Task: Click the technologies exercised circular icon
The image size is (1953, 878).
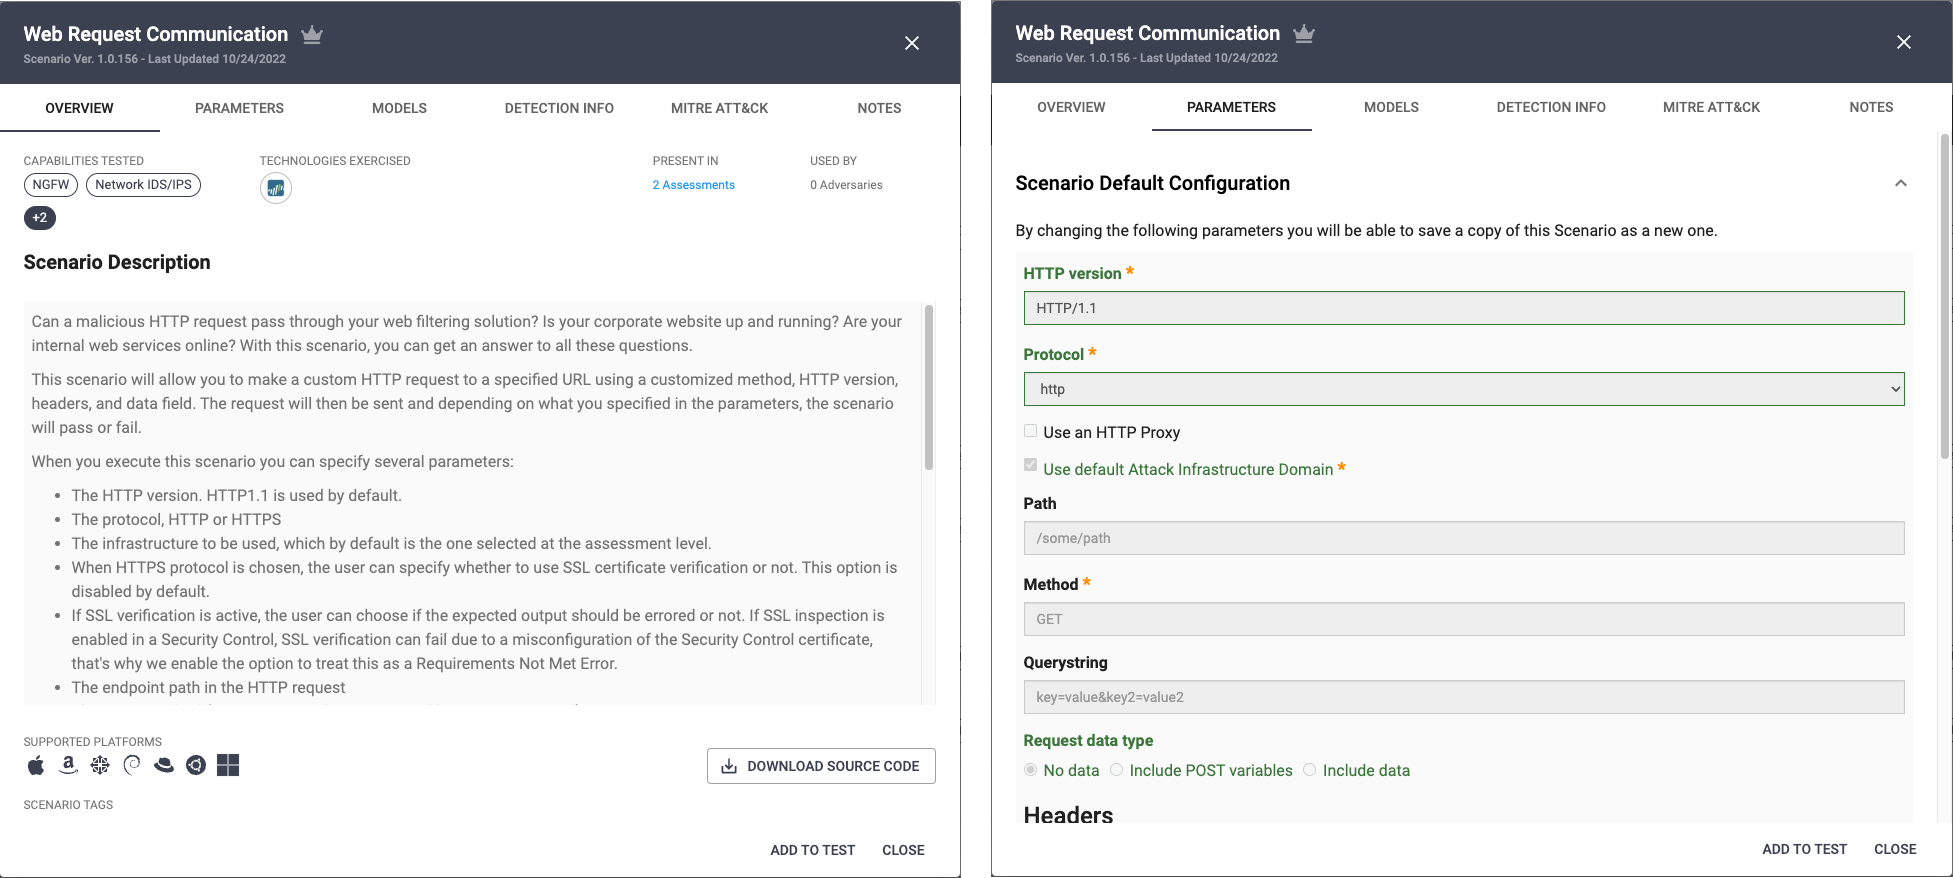Action: (276, 188)
